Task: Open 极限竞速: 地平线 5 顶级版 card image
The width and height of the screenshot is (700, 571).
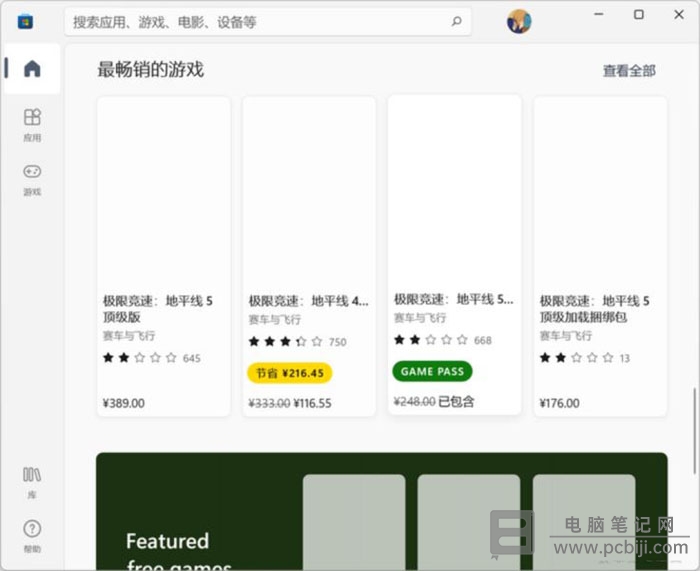Action: [x=164, y=192]
